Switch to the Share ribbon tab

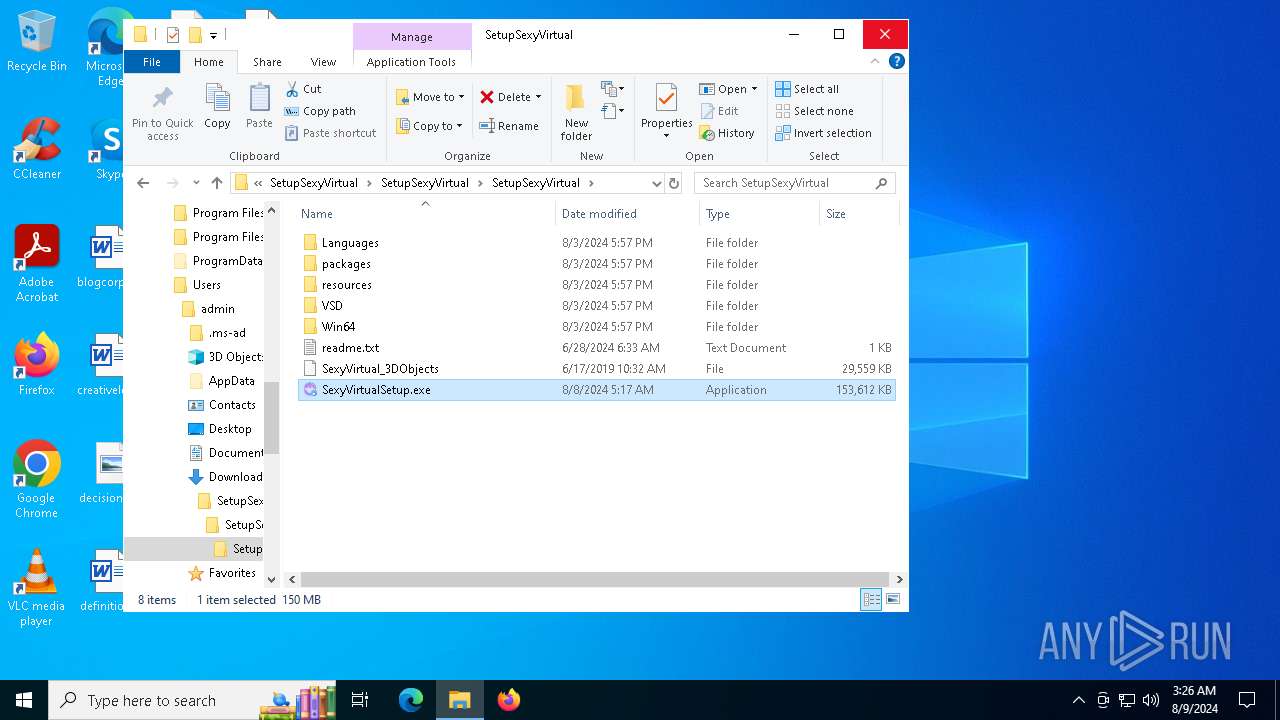[x=267, y=62]
